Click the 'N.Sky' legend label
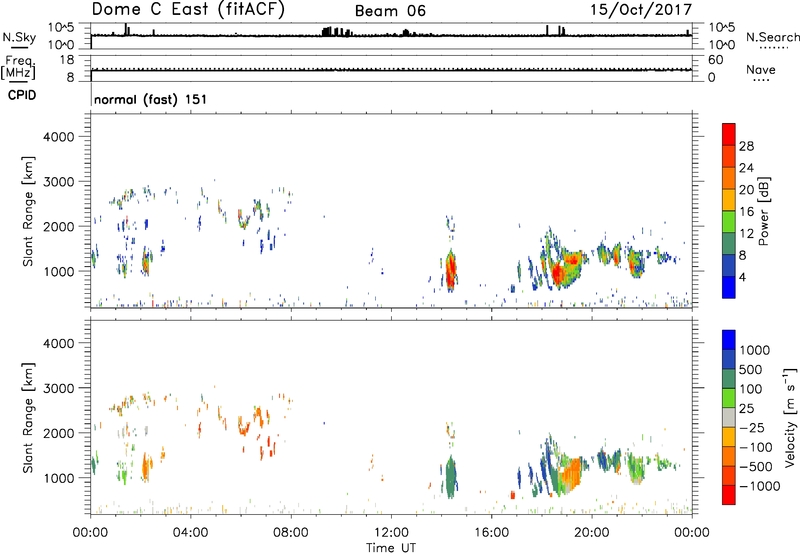The width and height of the screenshot is (800, 554). pos(19,37)
